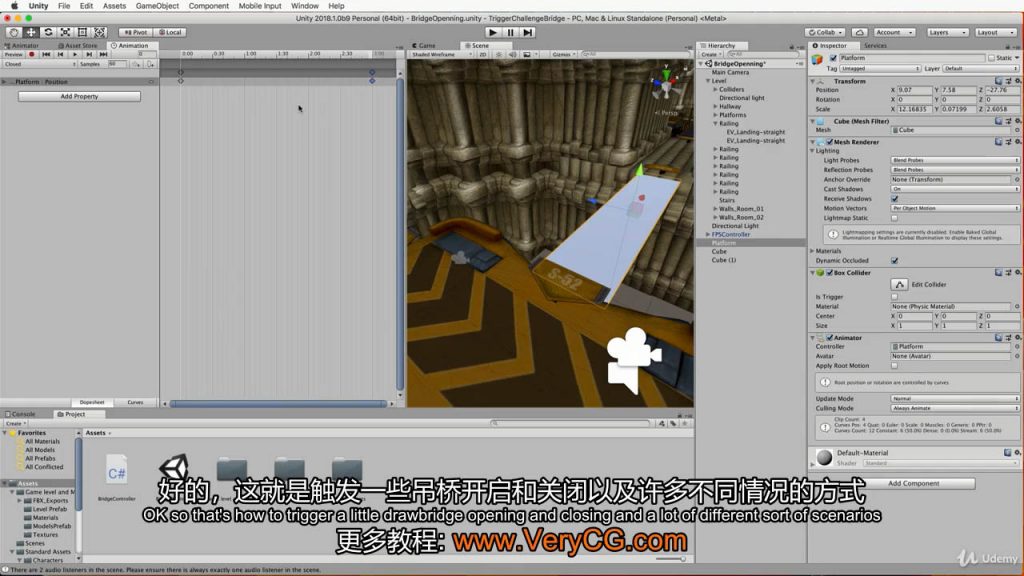Screen dimensions: 1024x576
Task: Open the Cloud services icon button
Action: pos(859,32)
